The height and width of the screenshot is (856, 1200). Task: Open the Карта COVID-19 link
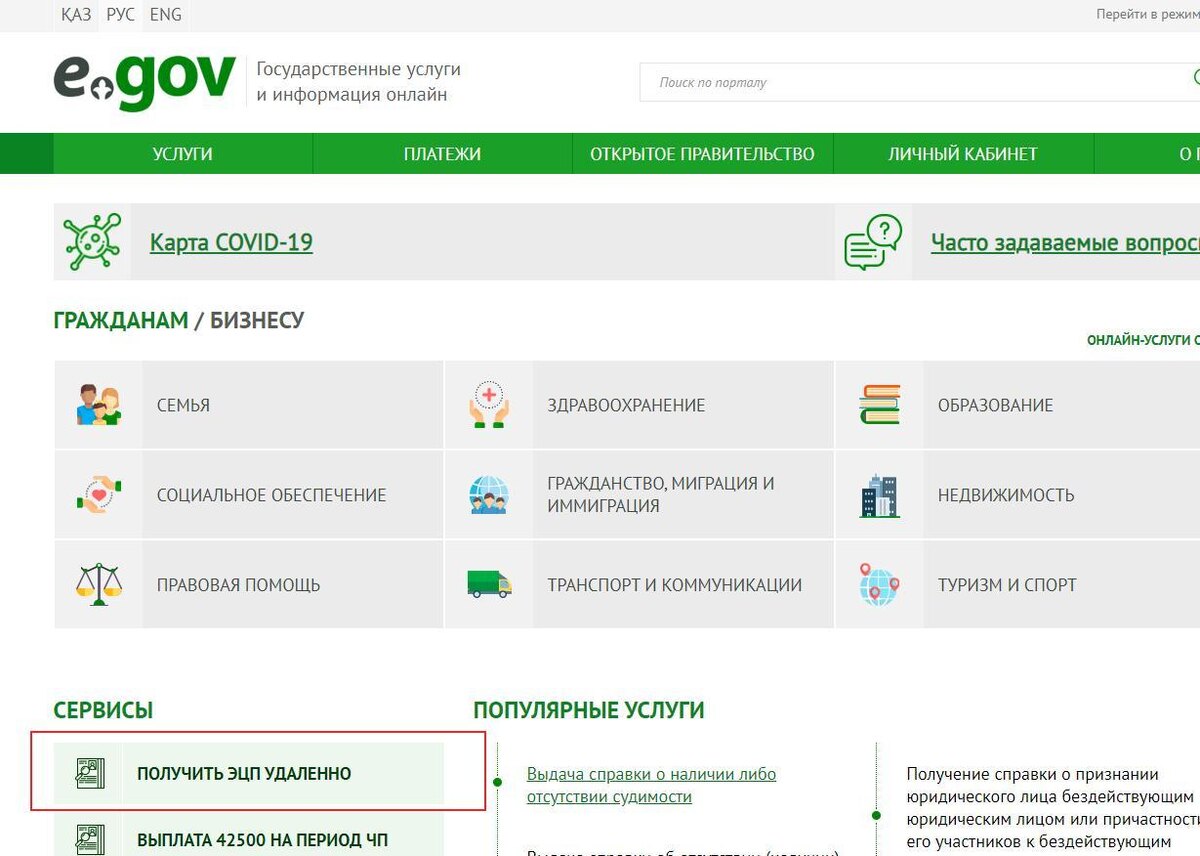(x=231, y=242)
